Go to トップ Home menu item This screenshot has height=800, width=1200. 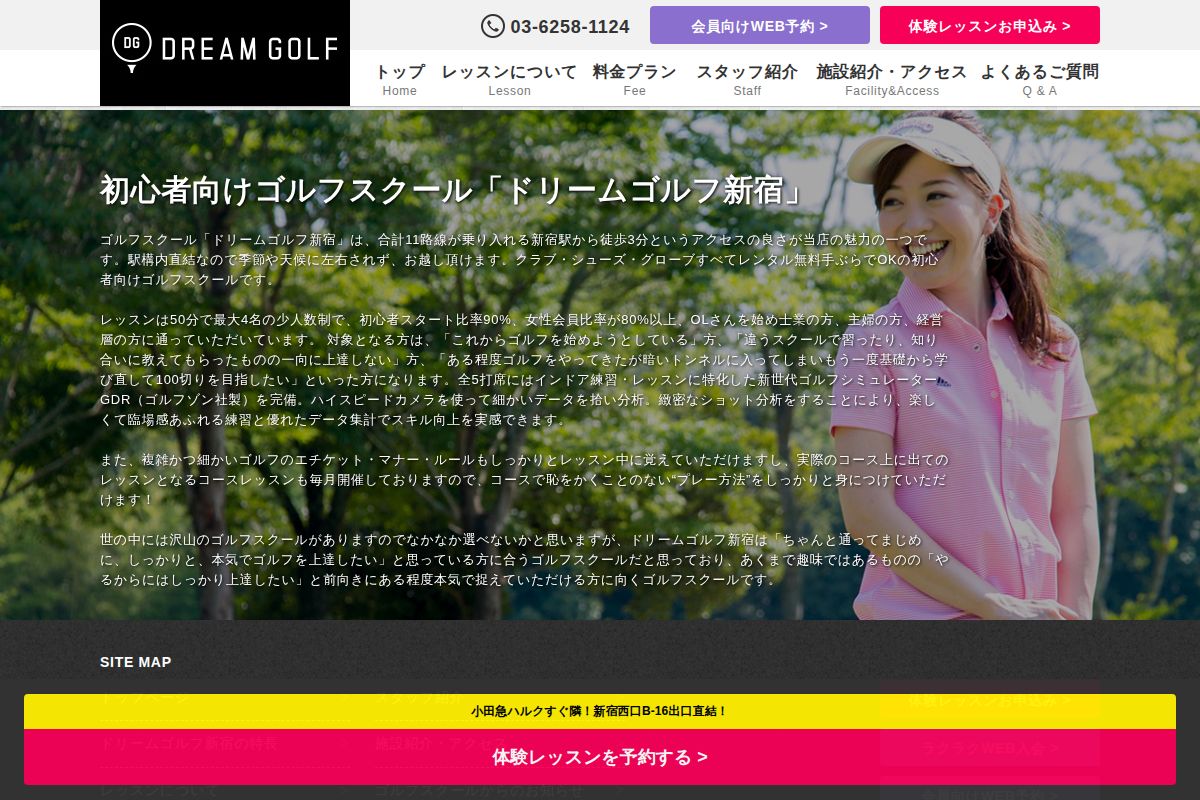pos(400,80)
